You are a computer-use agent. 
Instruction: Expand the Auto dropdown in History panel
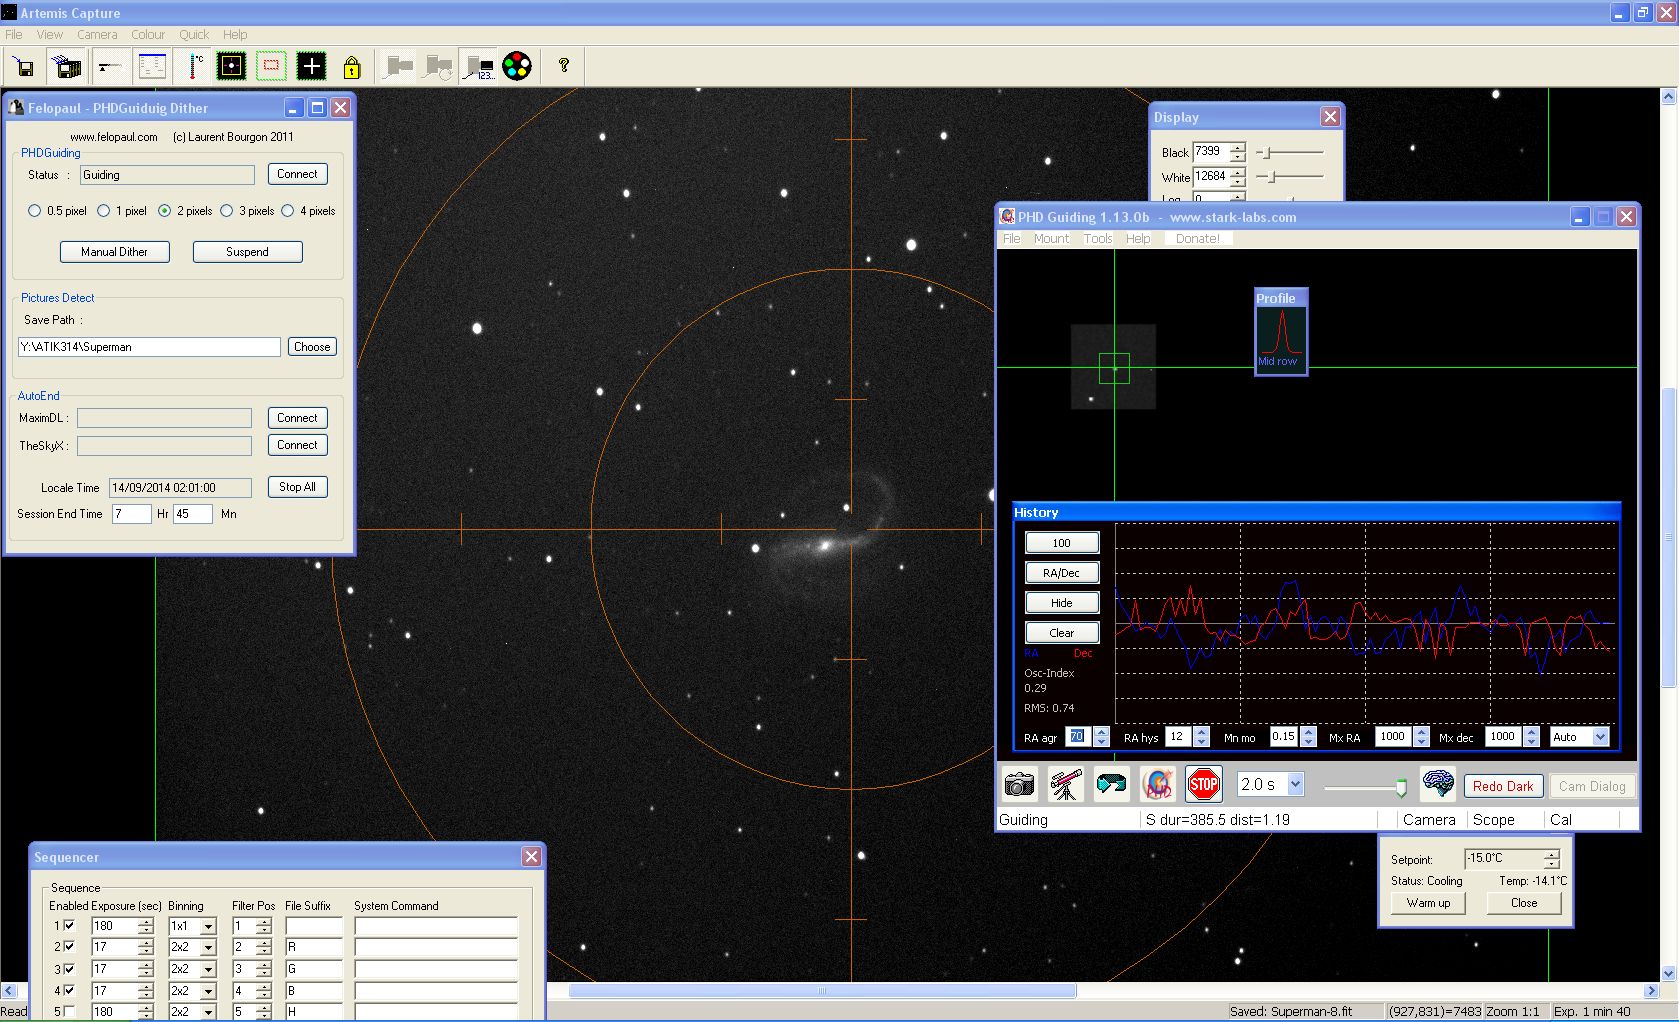pos(1600,737)
